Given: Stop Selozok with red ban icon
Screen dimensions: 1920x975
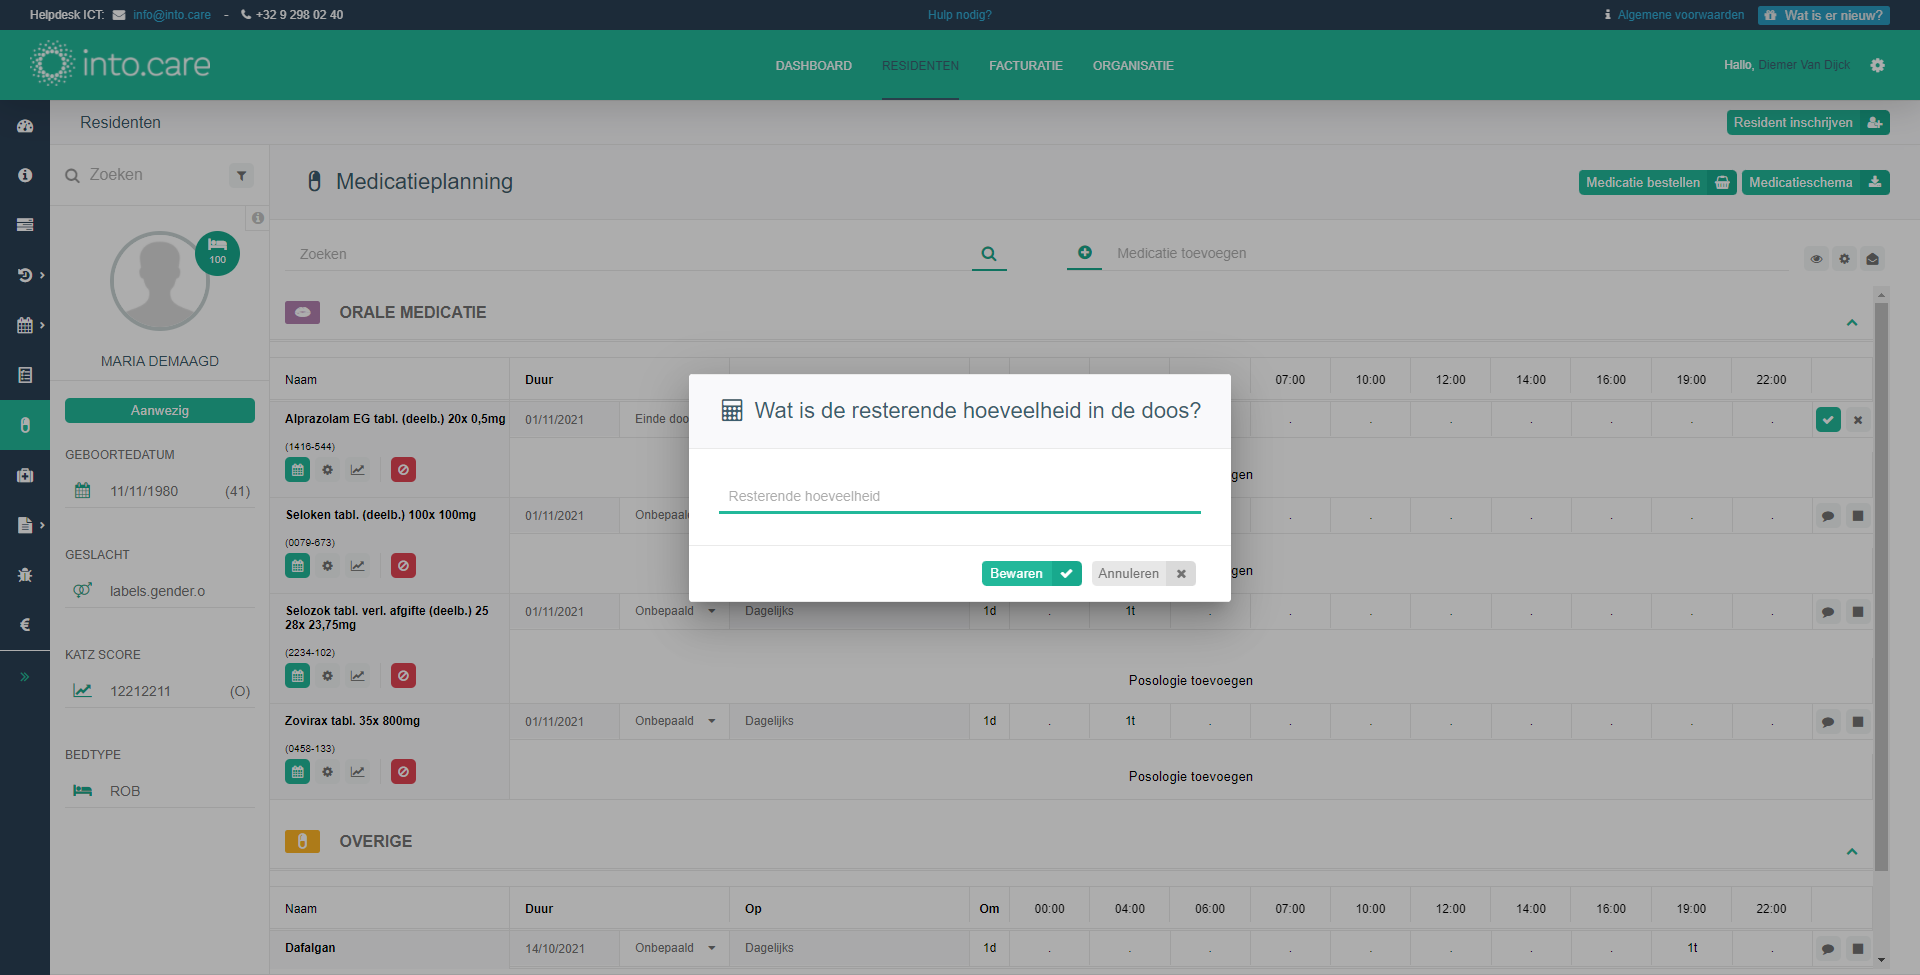Looking at the screenshot, I should click(403, 676).
